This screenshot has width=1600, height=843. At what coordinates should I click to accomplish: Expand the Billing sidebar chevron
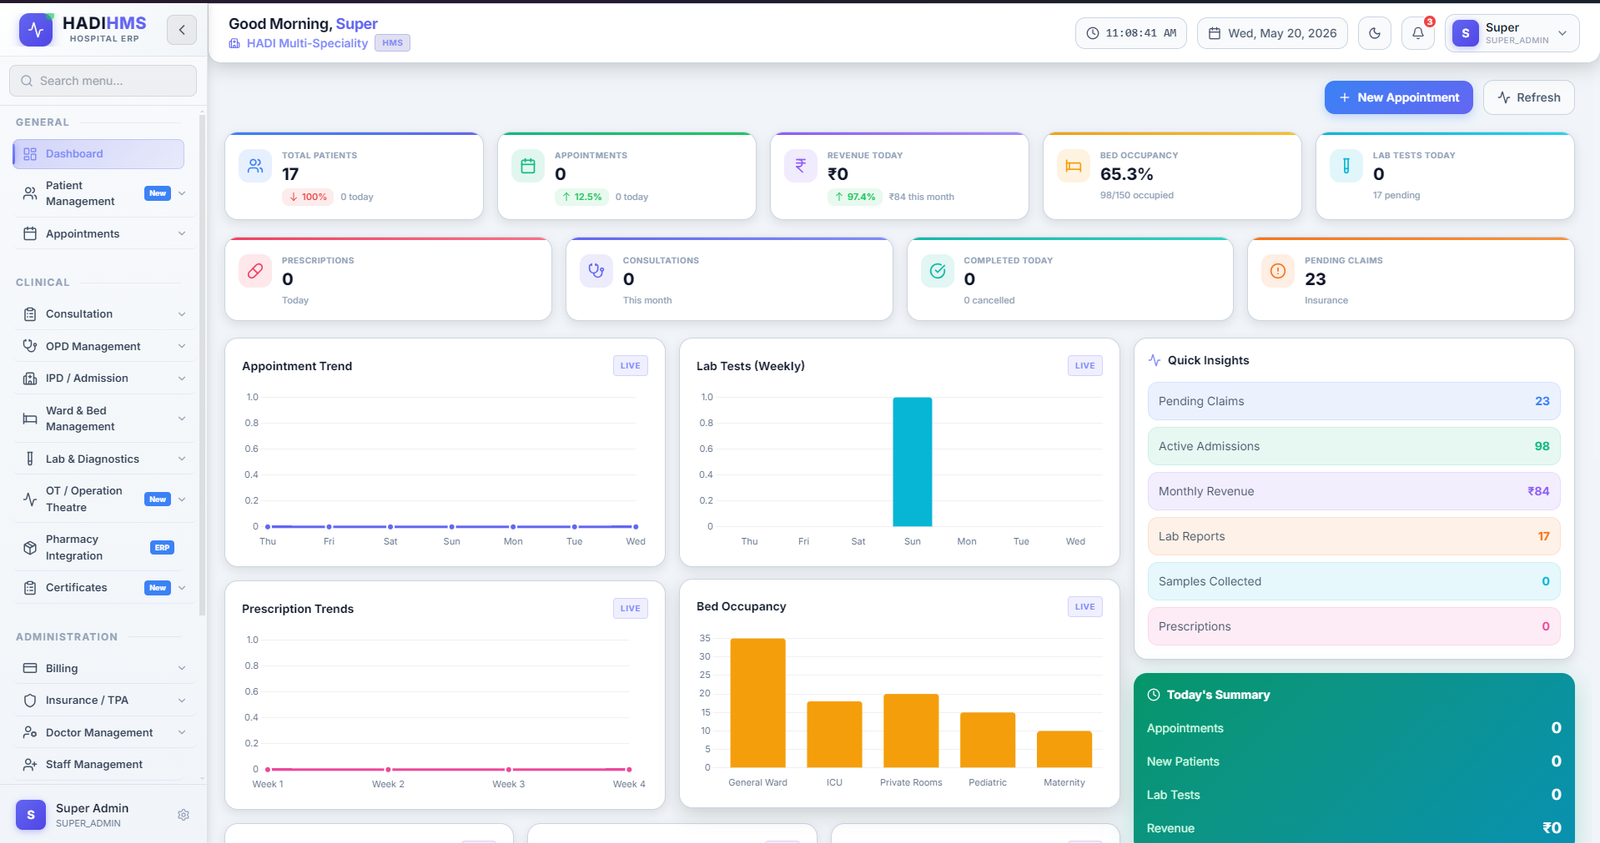(182, 668)
